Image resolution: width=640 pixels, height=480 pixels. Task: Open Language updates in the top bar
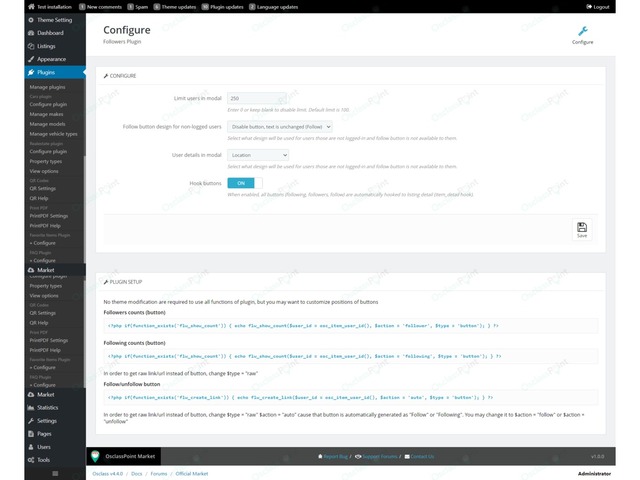coord(273,7)
